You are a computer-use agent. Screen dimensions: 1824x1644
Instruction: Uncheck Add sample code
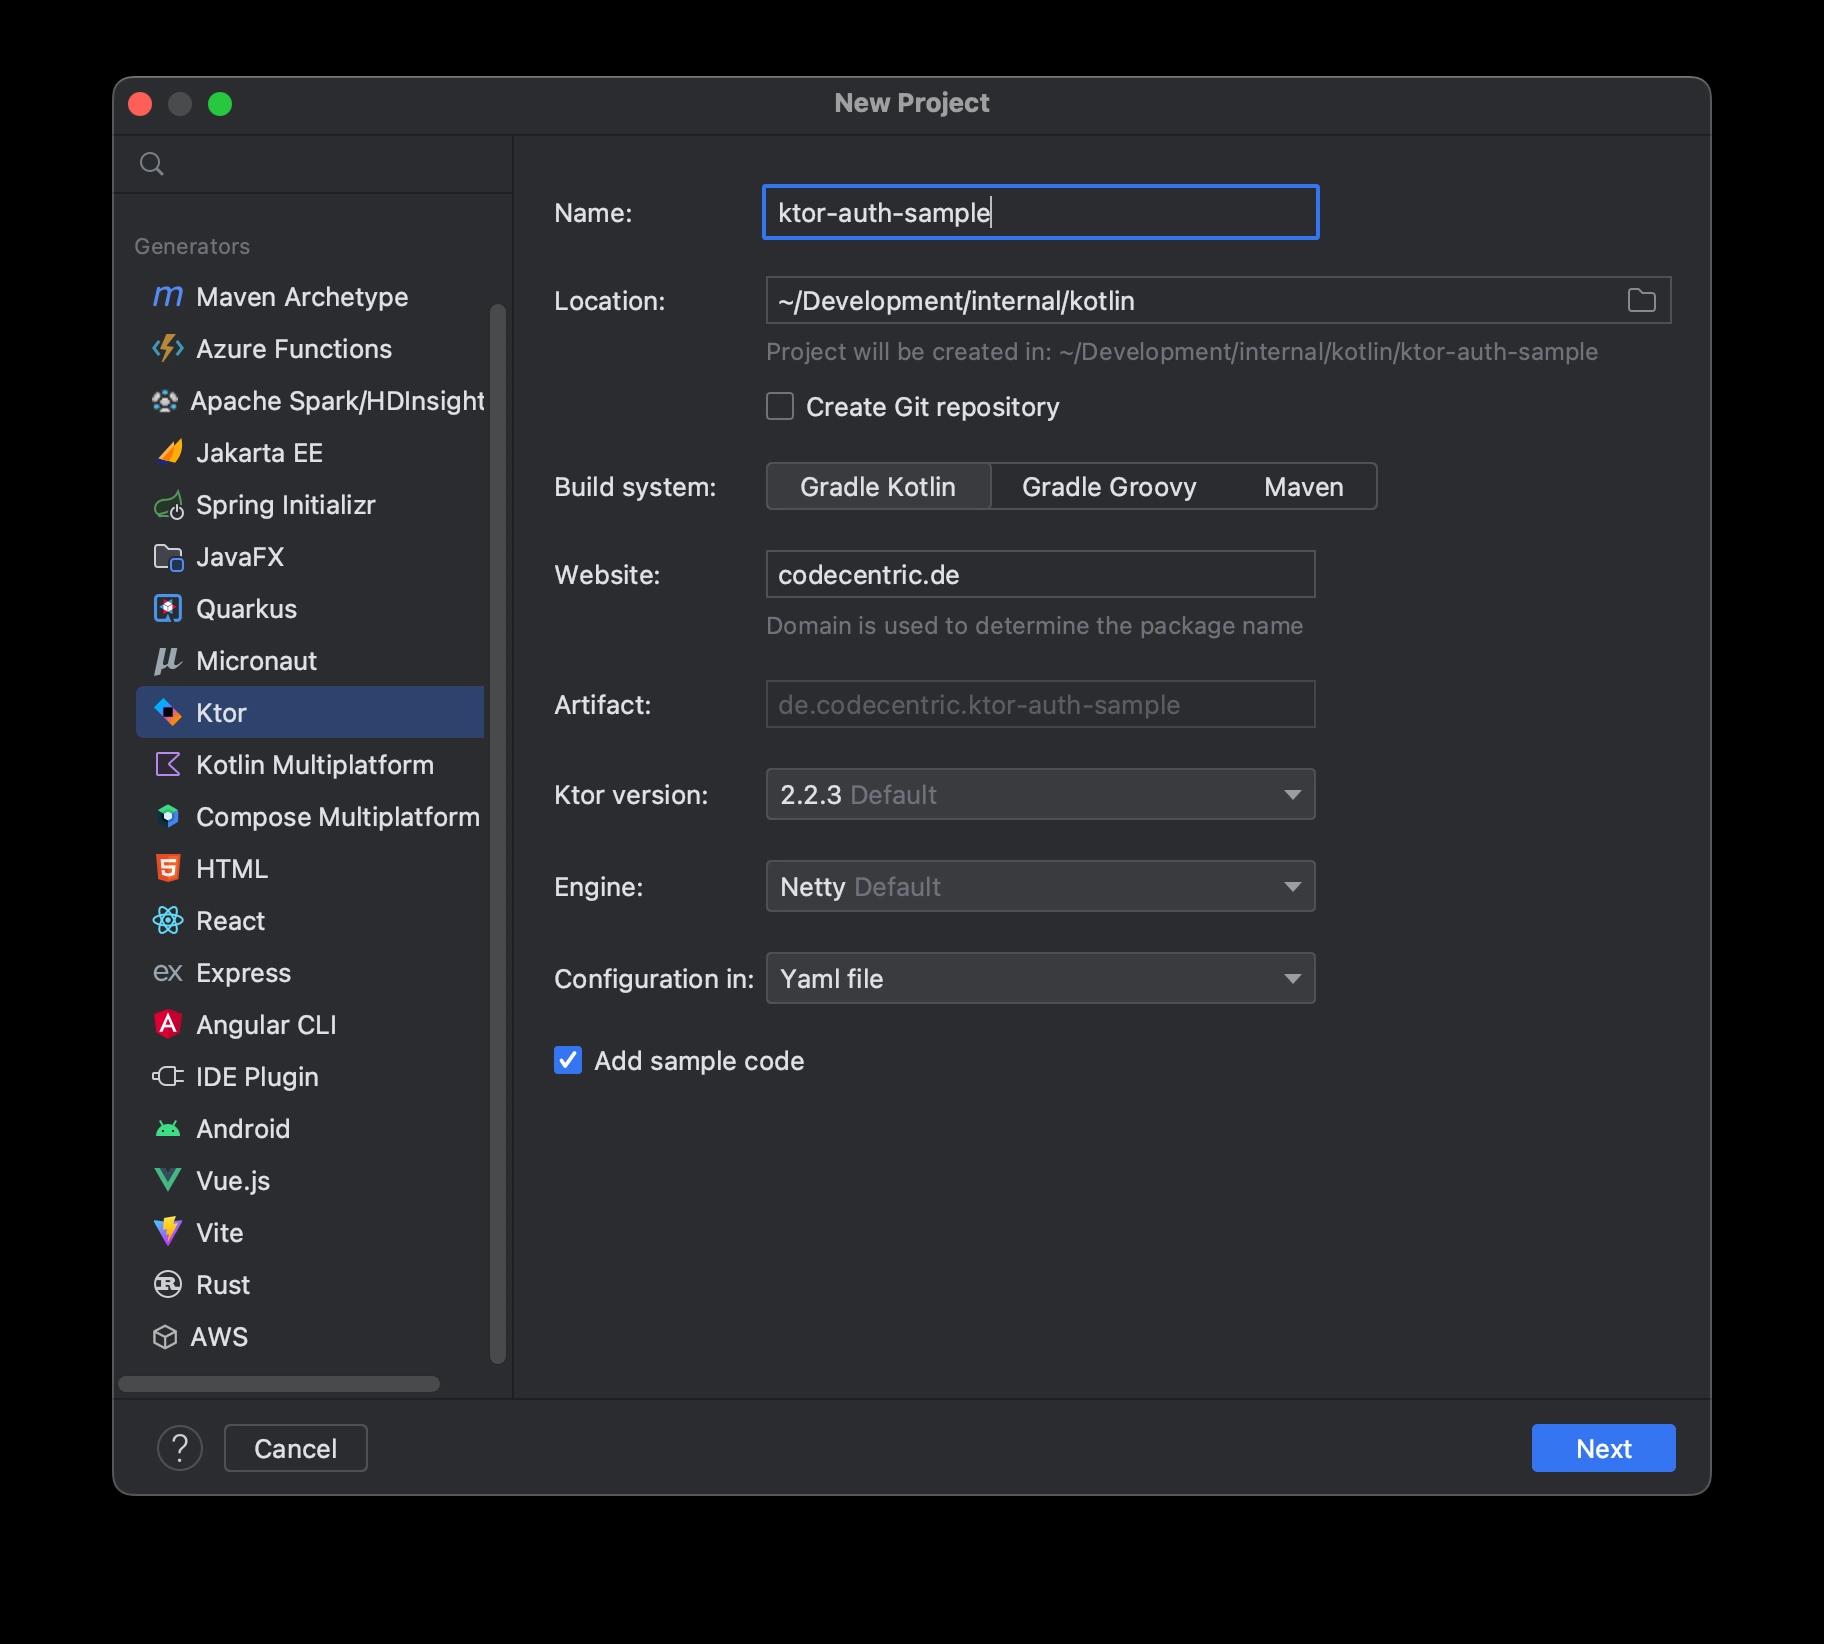568,1061
